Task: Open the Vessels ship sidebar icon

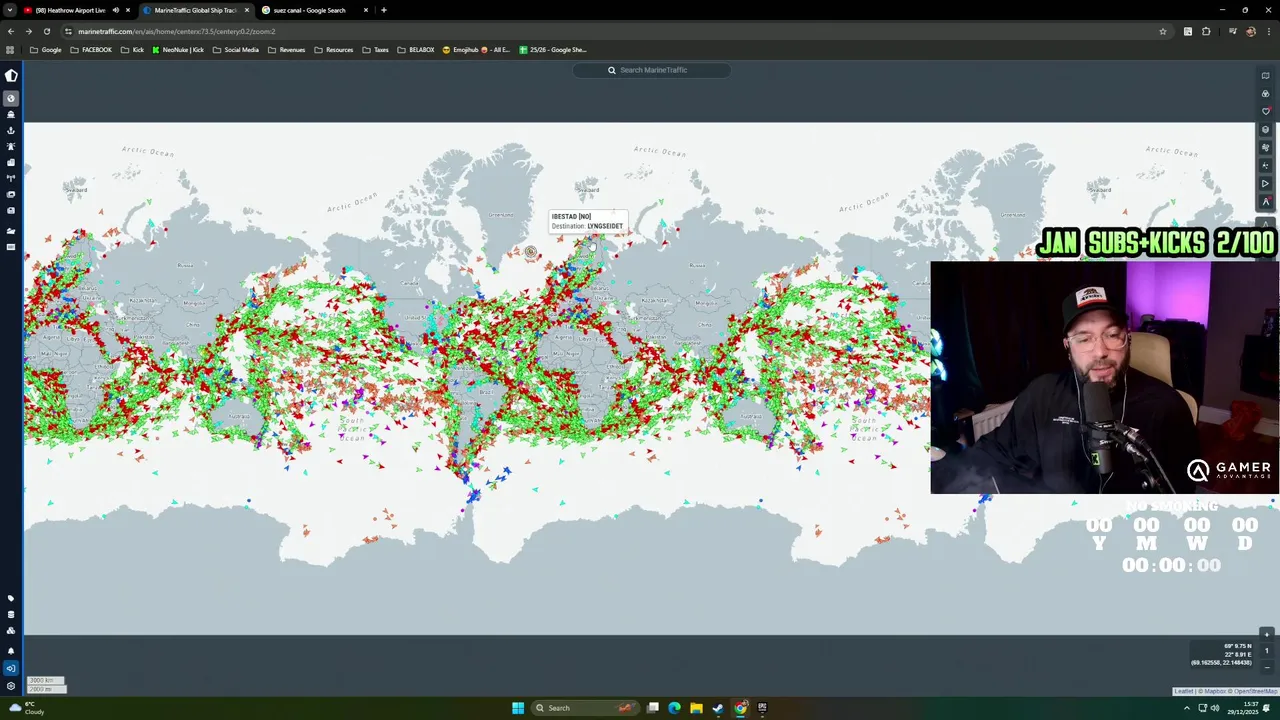Action: (x=11, y=114)
